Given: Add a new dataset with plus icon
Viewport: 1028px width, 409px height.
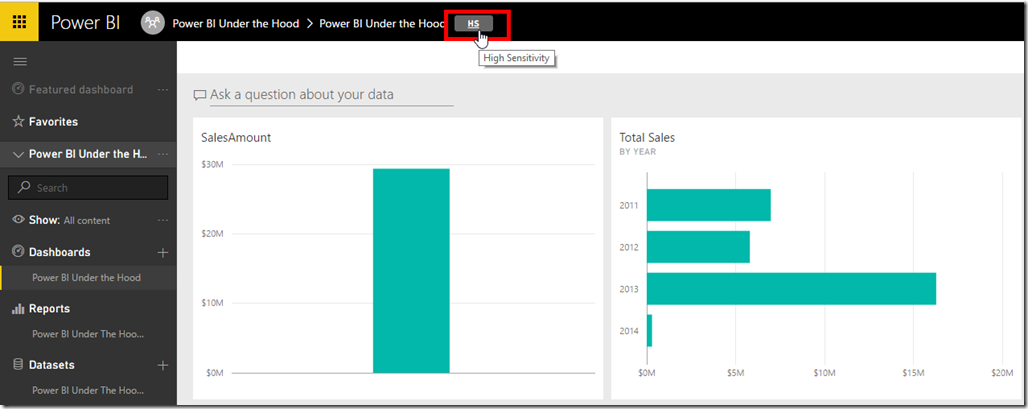Looking at the screenshot, I should (163, 365).
